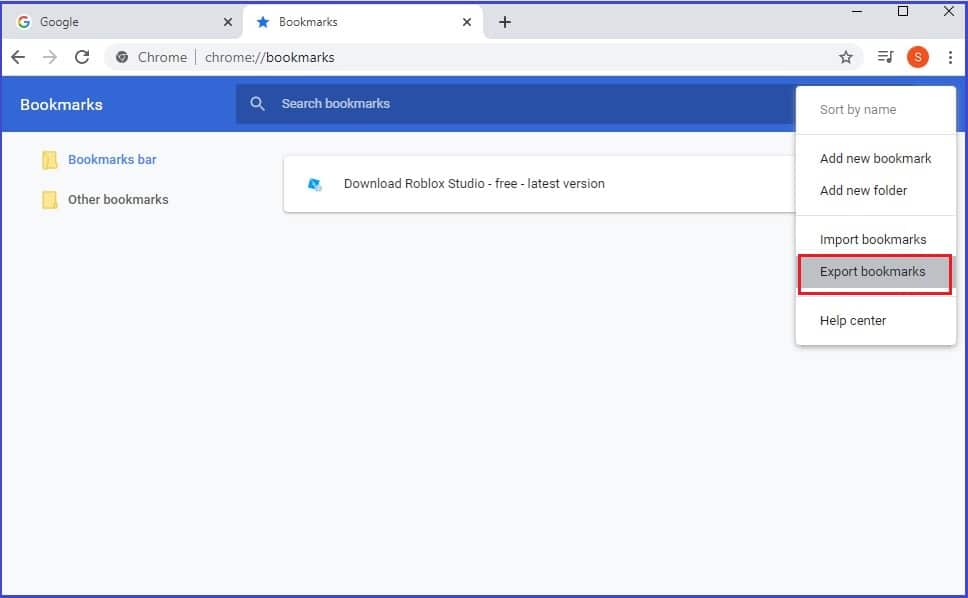Click the back navigation arrow
Viewport: 968px width, 598px height.
18,57
